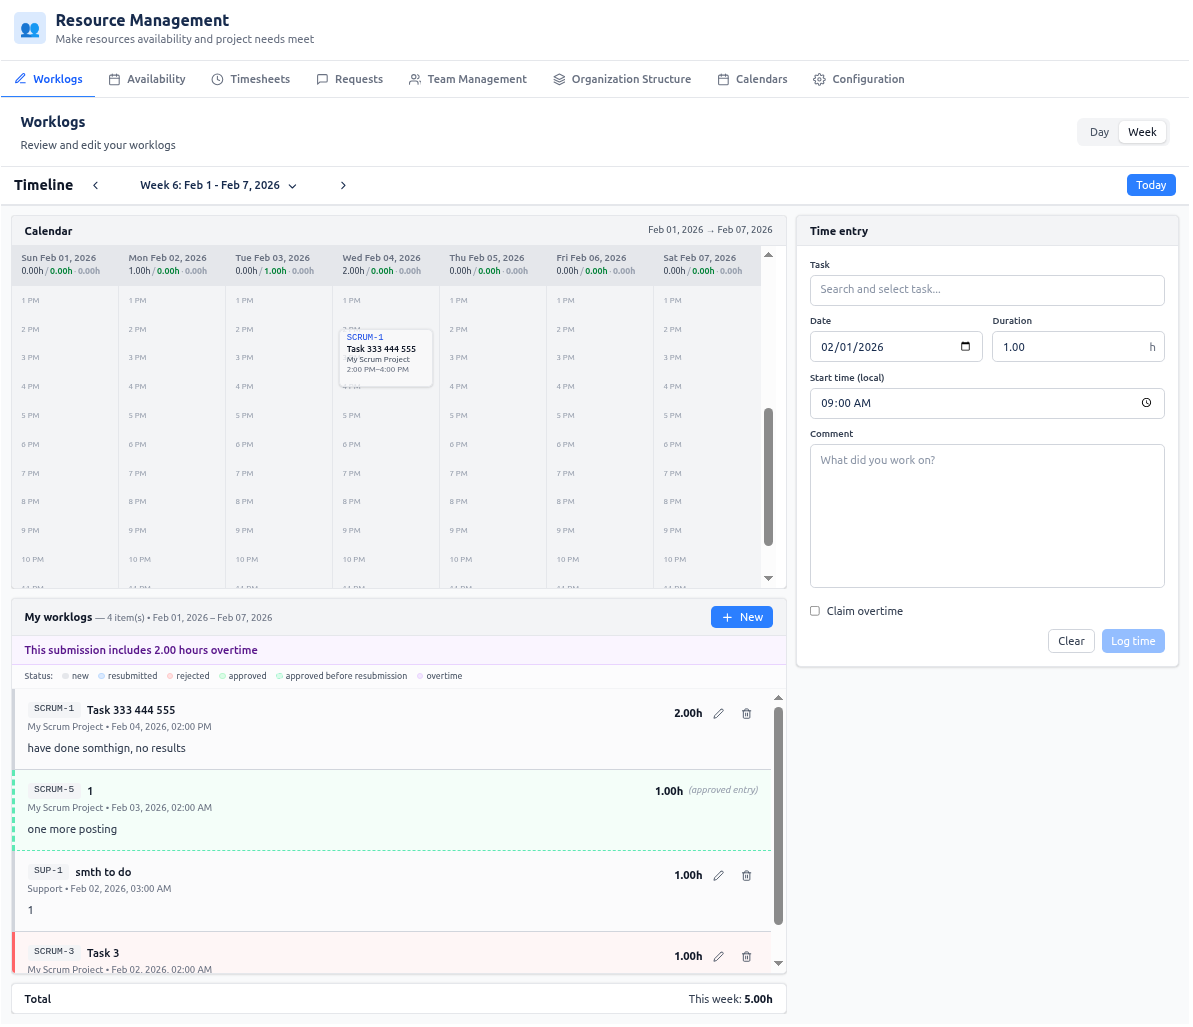Open the Timesheets tab clock icon

(x=218, y=78)
